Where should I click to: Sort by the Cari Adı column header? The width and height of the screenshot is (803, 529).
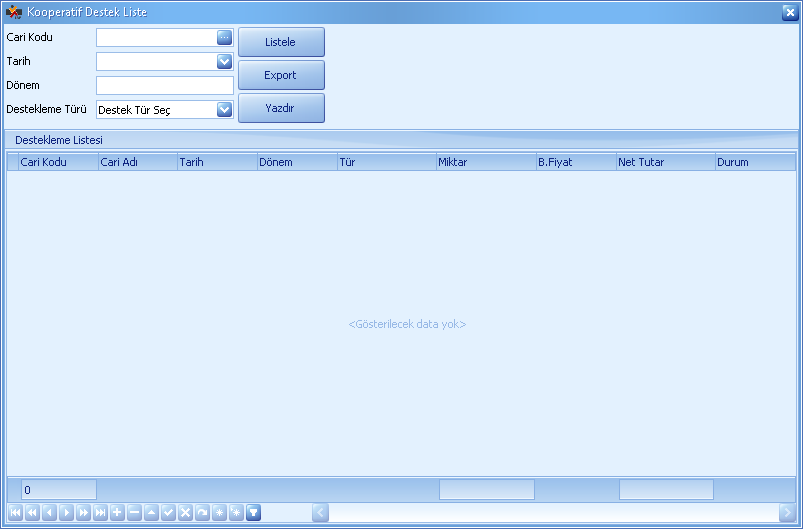point(137,162)
